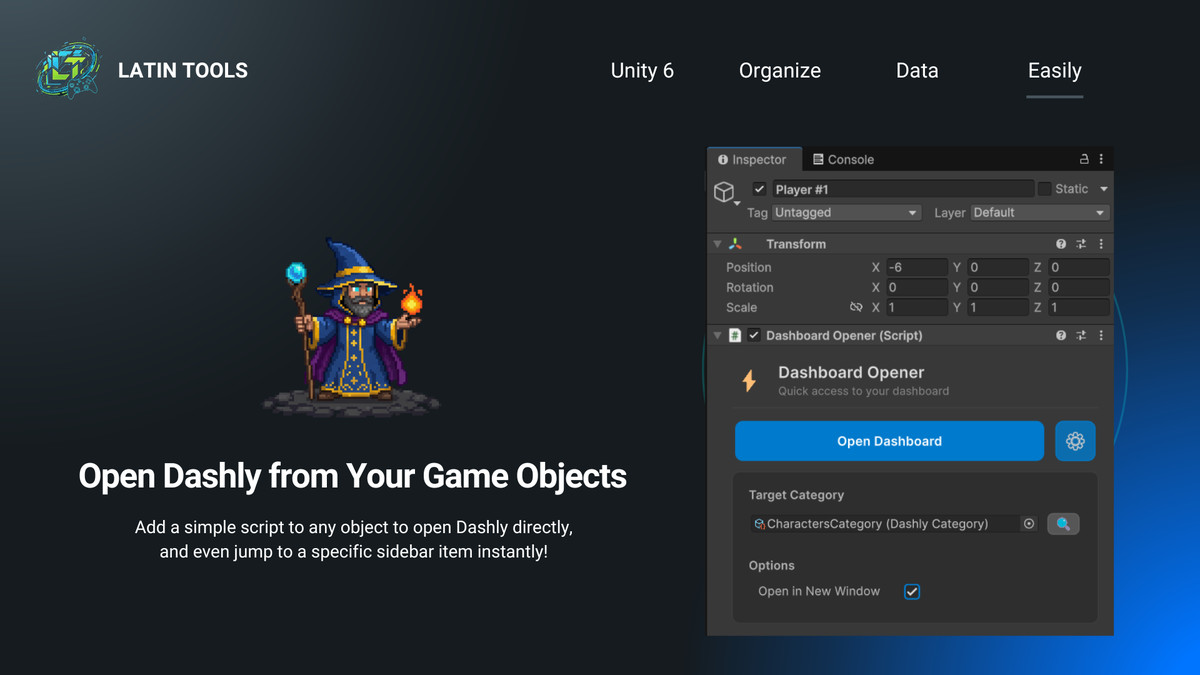The width and height of the screenshot is (1200, 675).
Task: Click the search icon next to Target Category
Action: pos(1063,523)
